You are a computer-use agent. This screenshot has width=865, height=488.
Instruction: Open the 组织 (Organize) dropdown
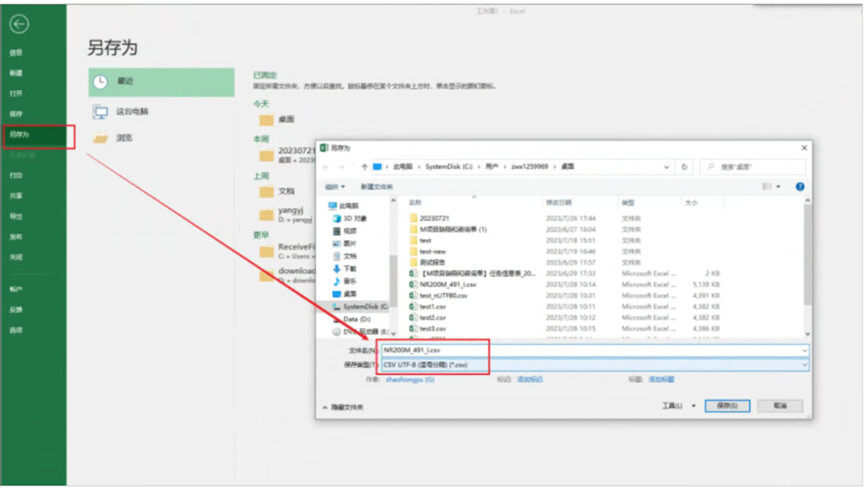(x=335, y=187)
